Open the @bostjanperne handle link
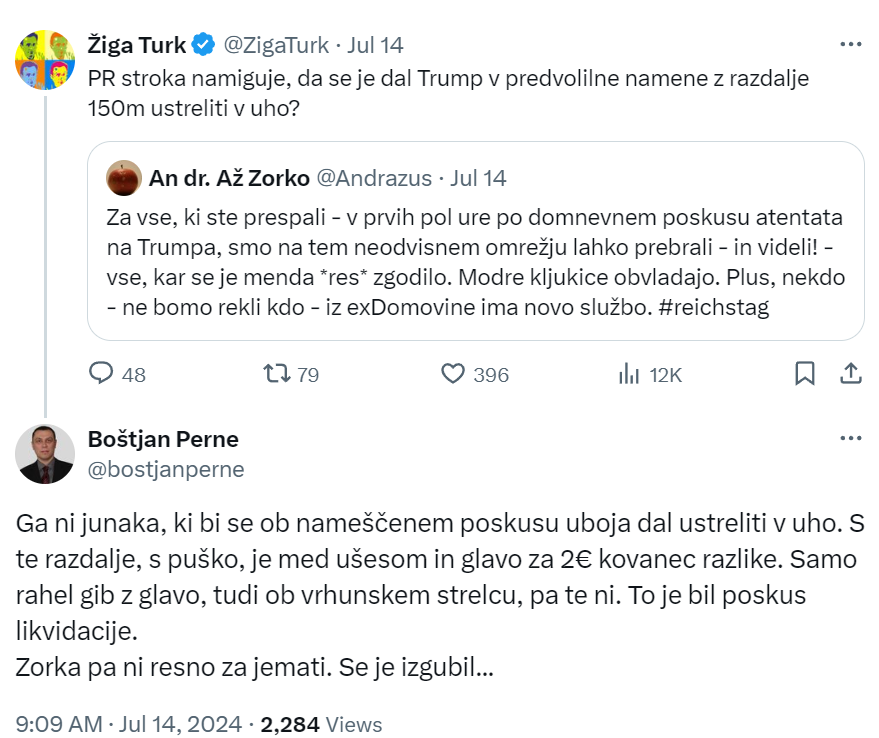This screenshot has width=879, height=738. click(x=166, y=469)
